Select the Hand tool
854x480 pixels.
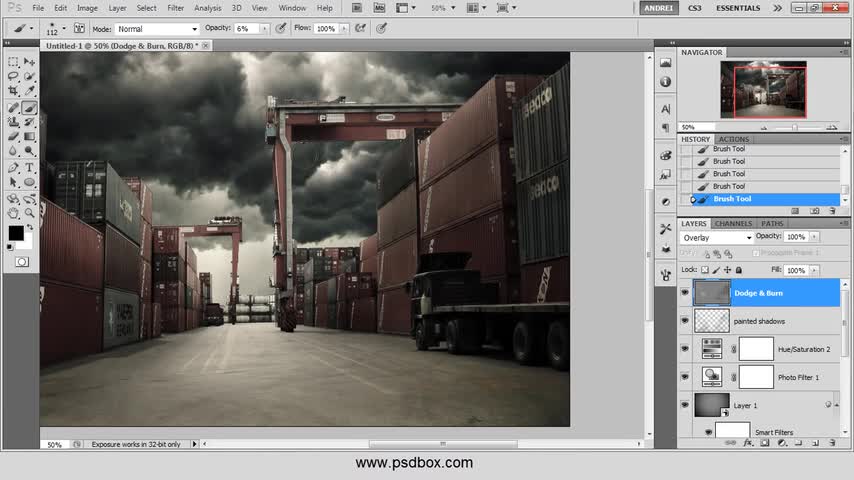tap(13, 214)
